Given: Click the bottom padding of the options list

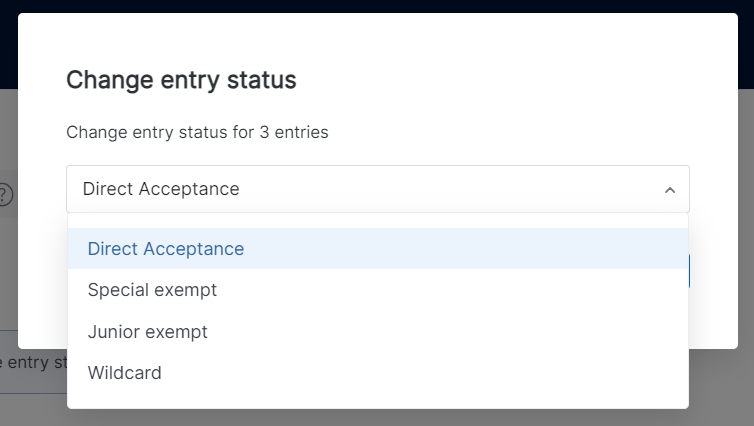Looking at the screenshot, I should [378, 401].
